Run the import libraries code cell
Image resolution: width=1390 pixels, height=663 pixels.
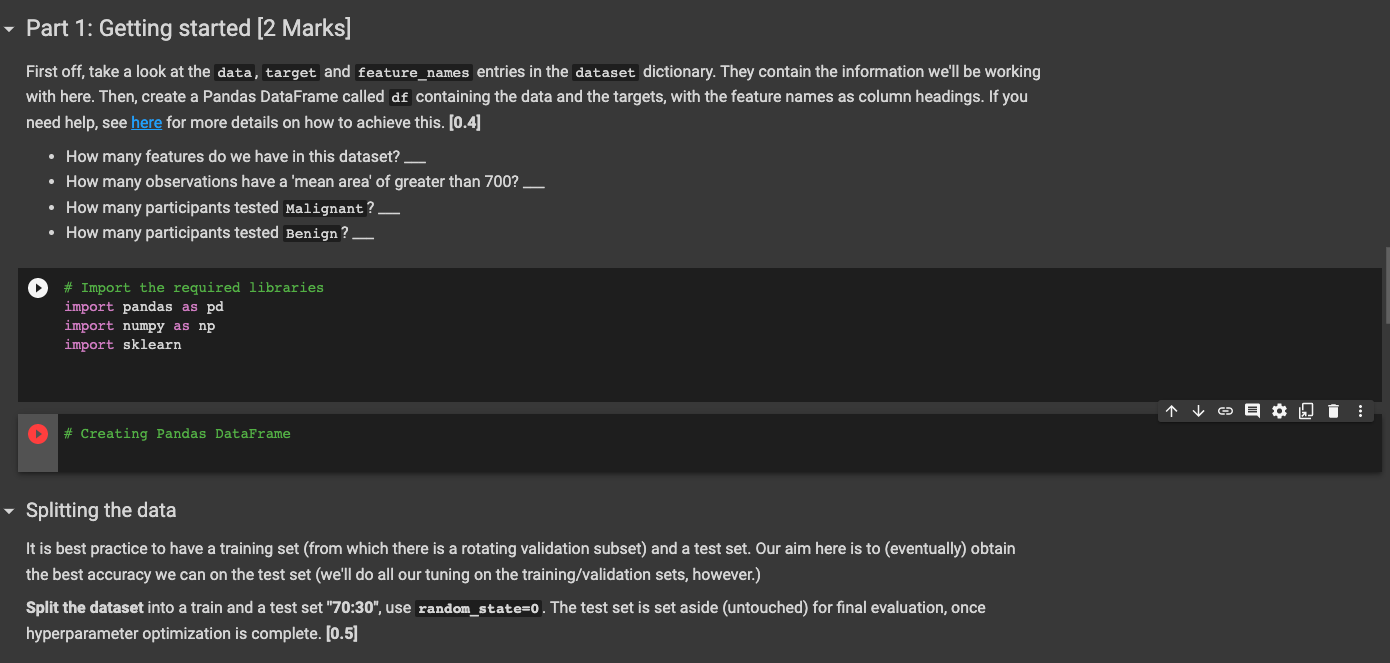coord(37,287)
